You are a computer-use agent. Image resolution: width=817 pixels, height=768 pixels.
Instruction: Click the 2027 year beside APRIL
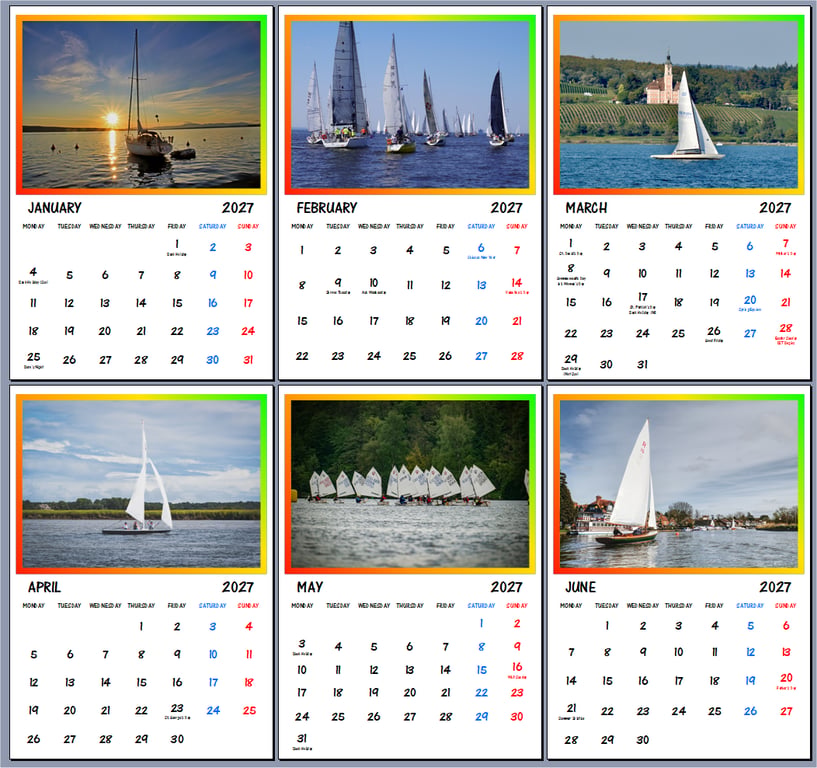[x=238, y=587]
